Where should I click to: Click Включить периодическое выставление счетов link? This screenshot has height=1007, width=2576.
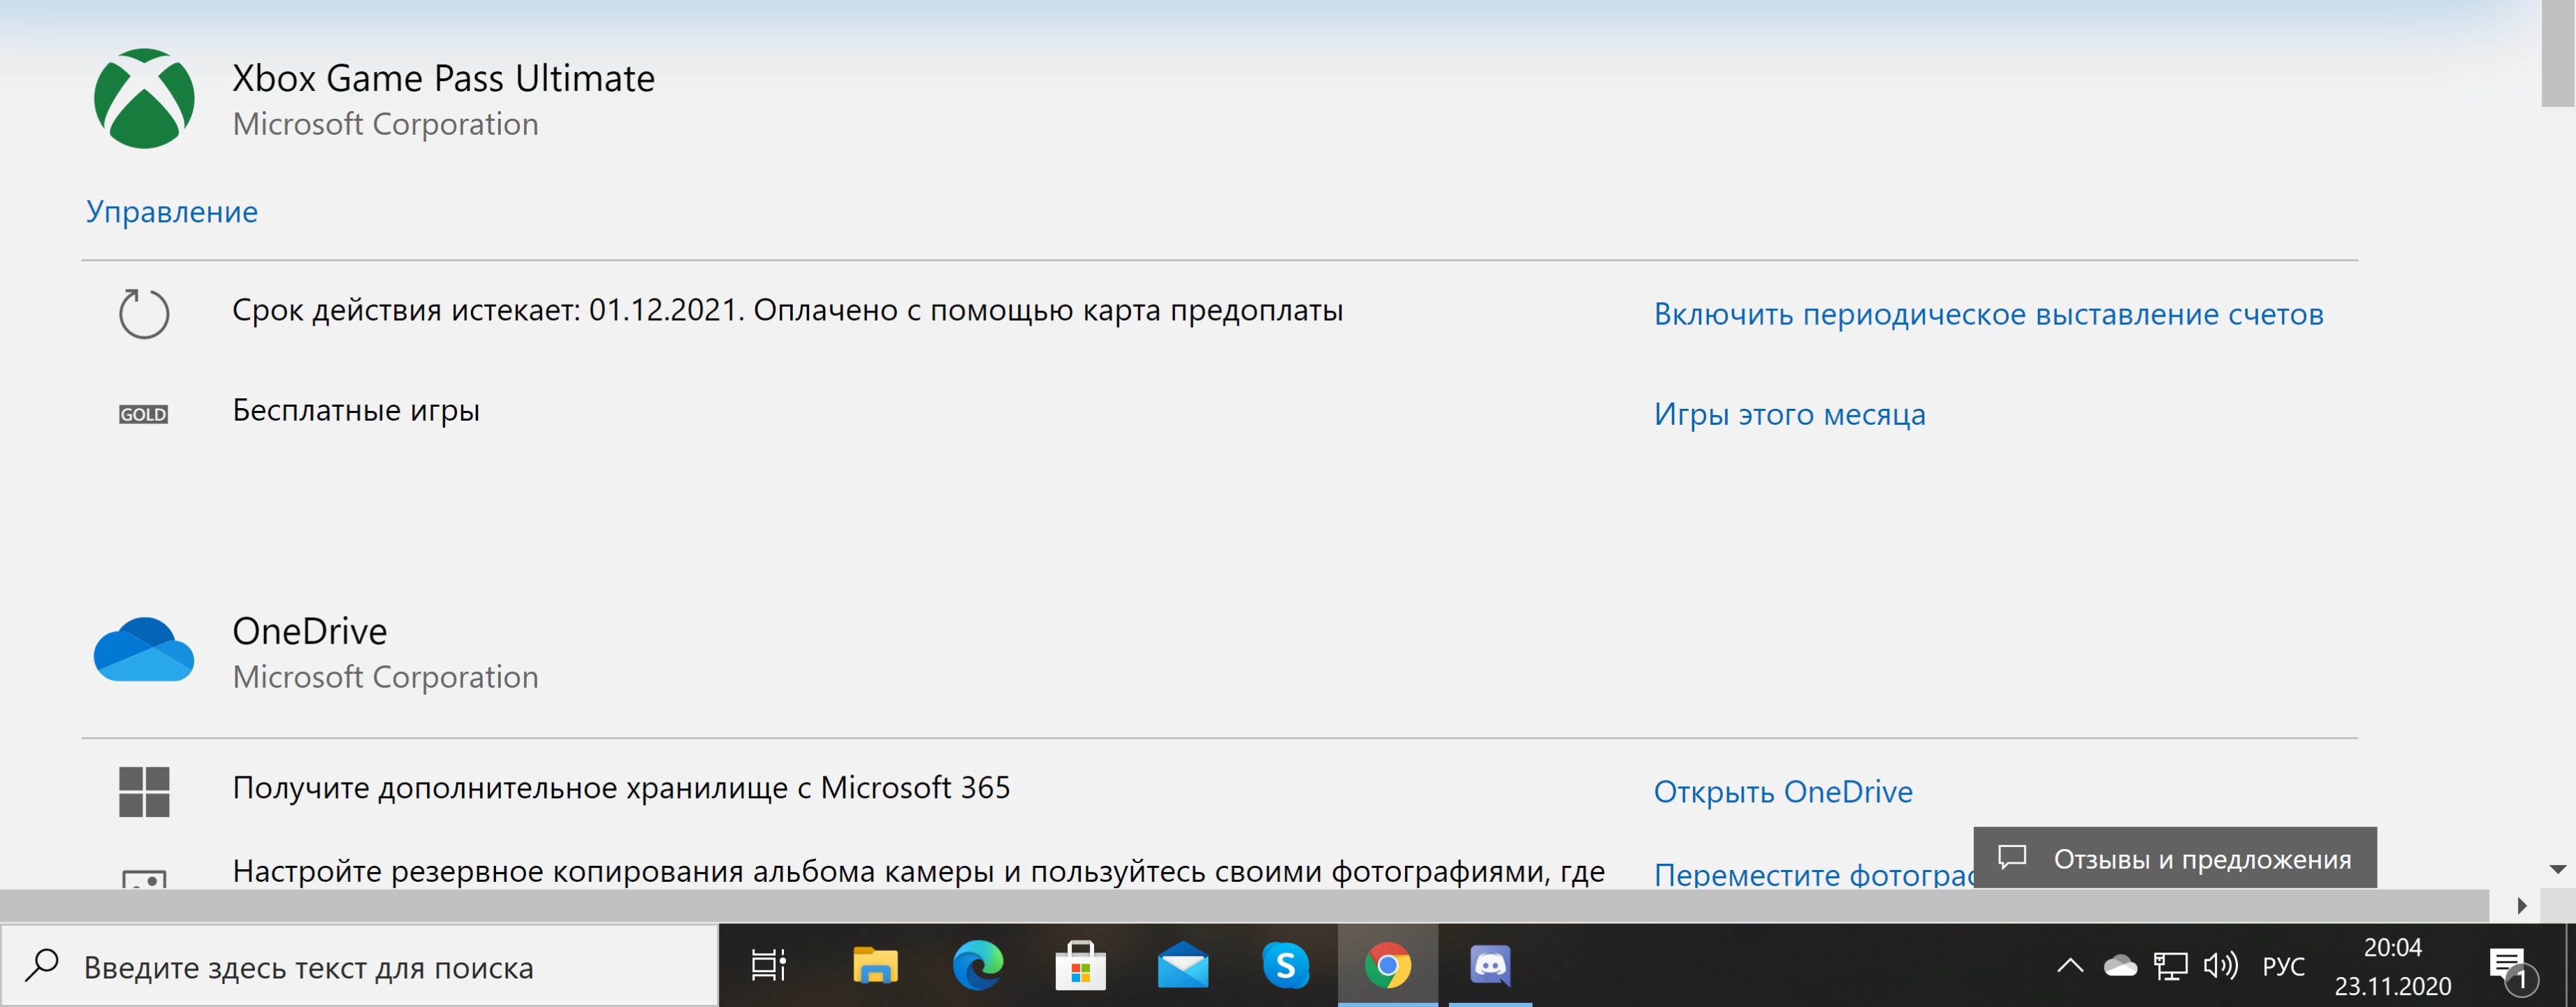pos(1988,314)
